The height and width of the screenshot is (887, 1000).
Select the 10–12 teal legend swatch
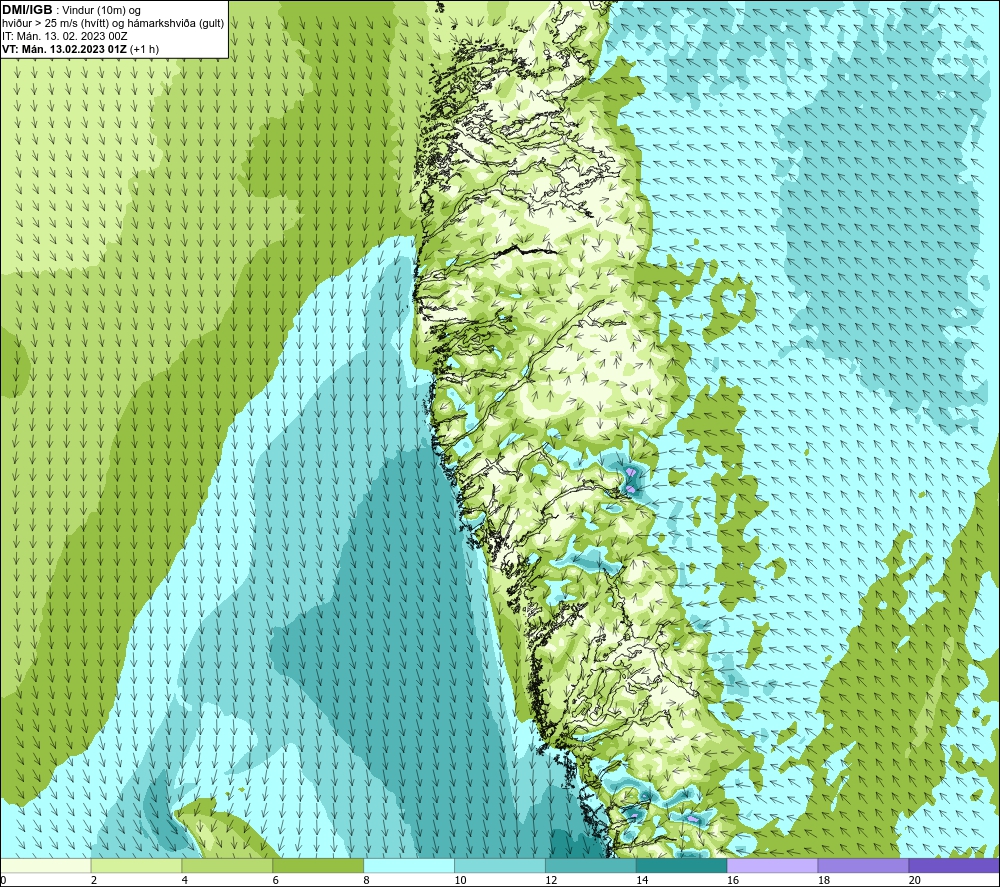[x=500, y=865]
